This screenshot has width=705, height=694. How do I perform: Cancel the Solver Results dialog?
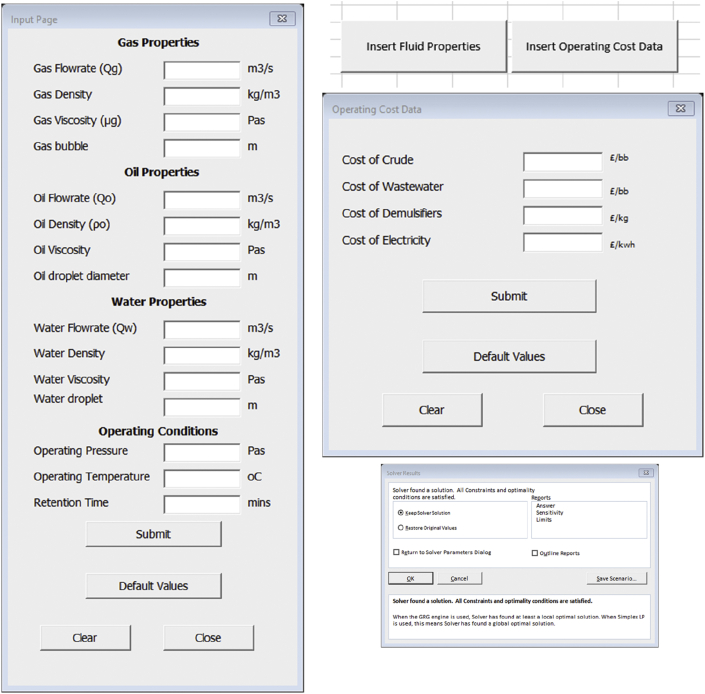pos(459,578)
